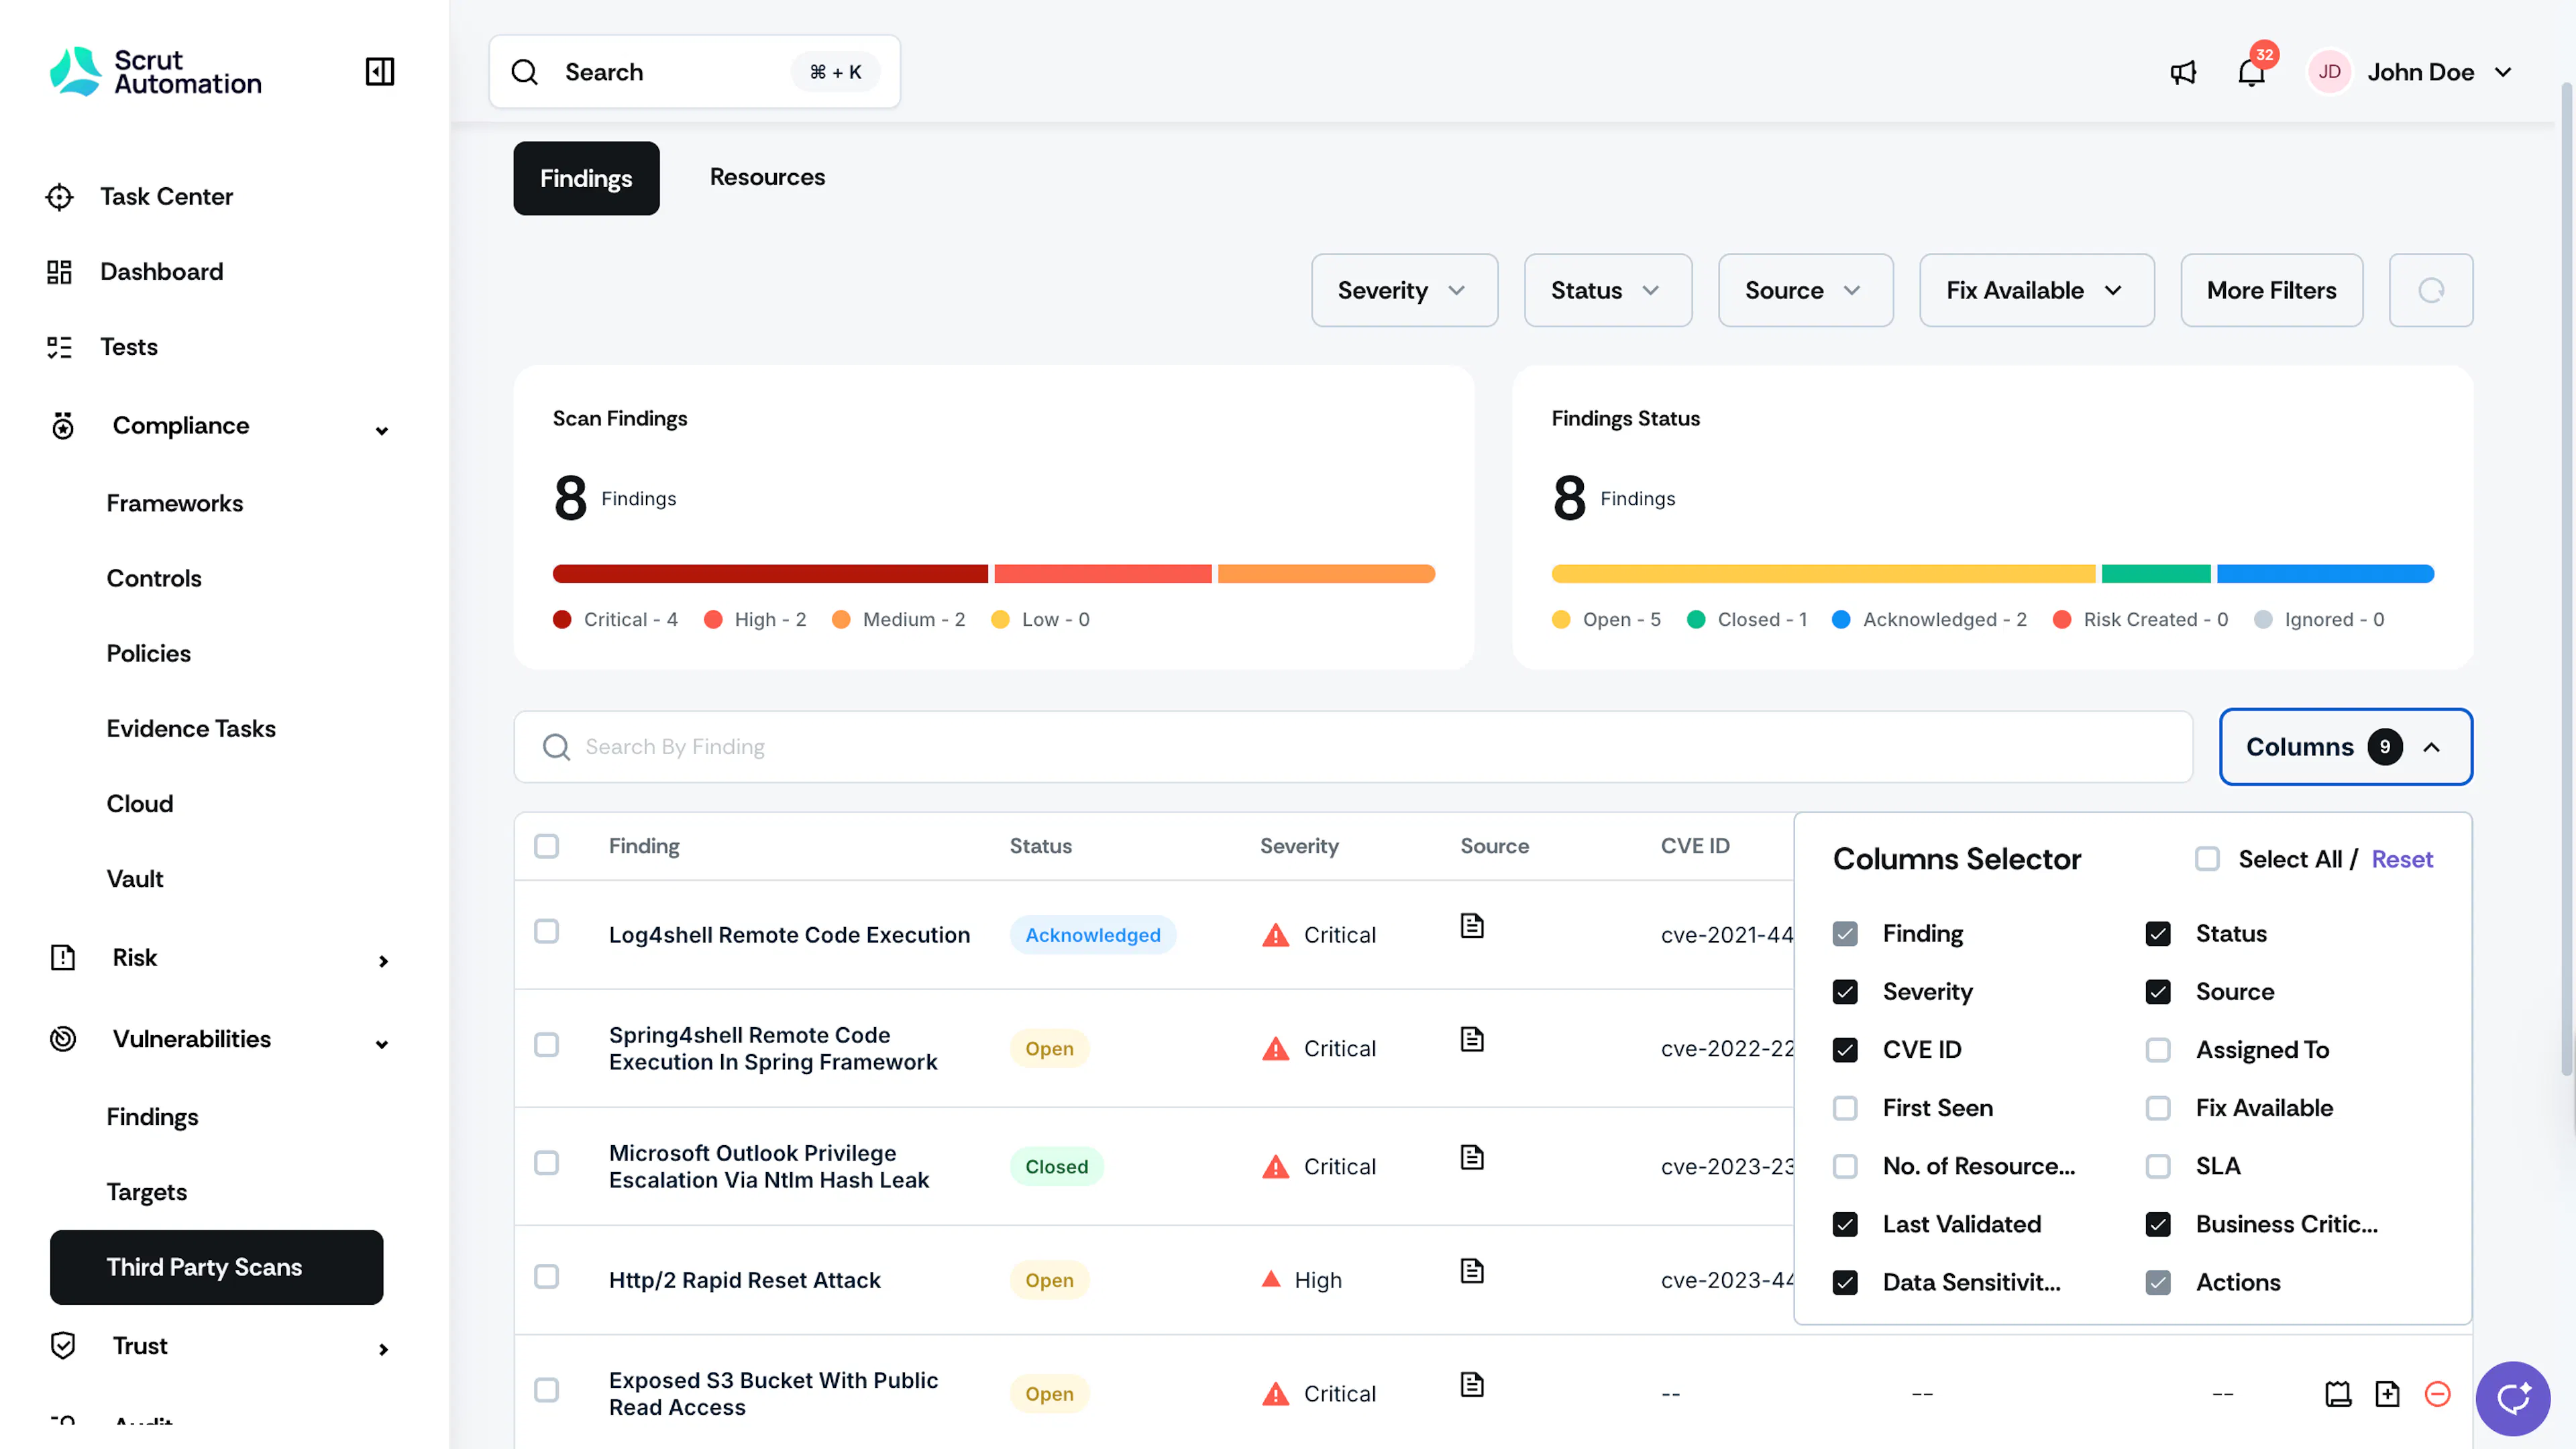
Task: Switch to the Resources tab
Action: click(767, 177)
